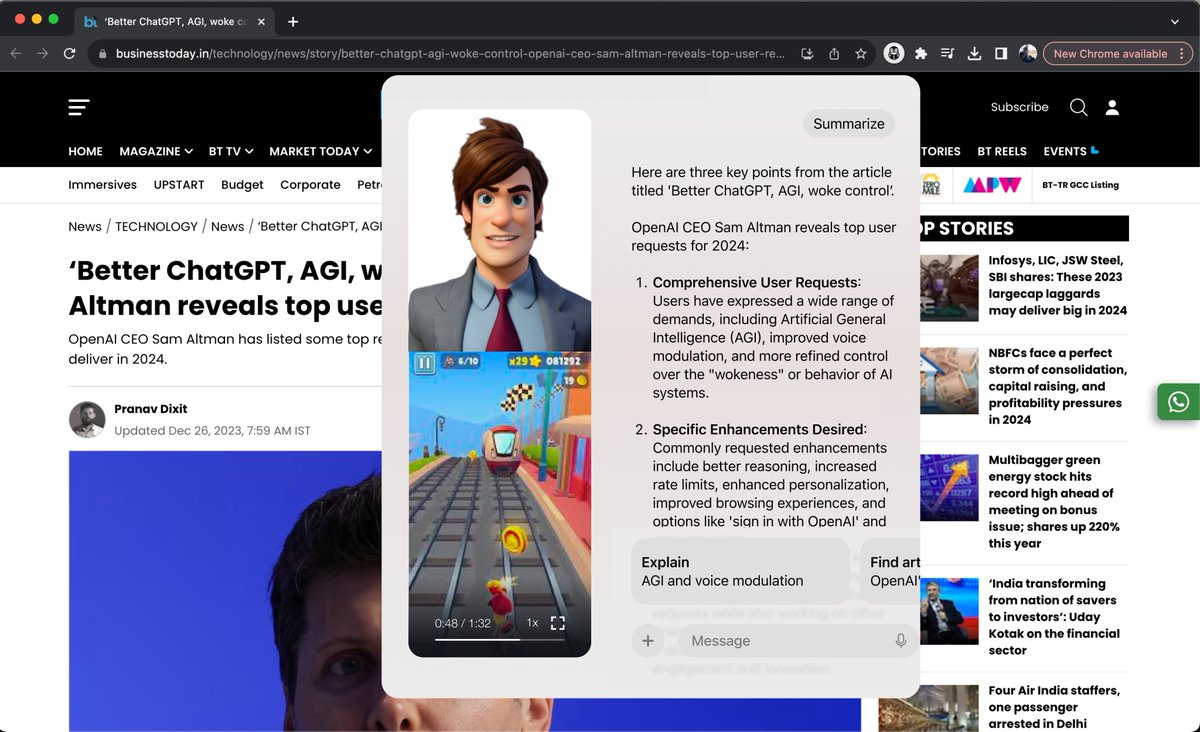Expand the tab search chevron
The height and width of the screenshot is (732, 1200).
click(x=1175, y=21)
